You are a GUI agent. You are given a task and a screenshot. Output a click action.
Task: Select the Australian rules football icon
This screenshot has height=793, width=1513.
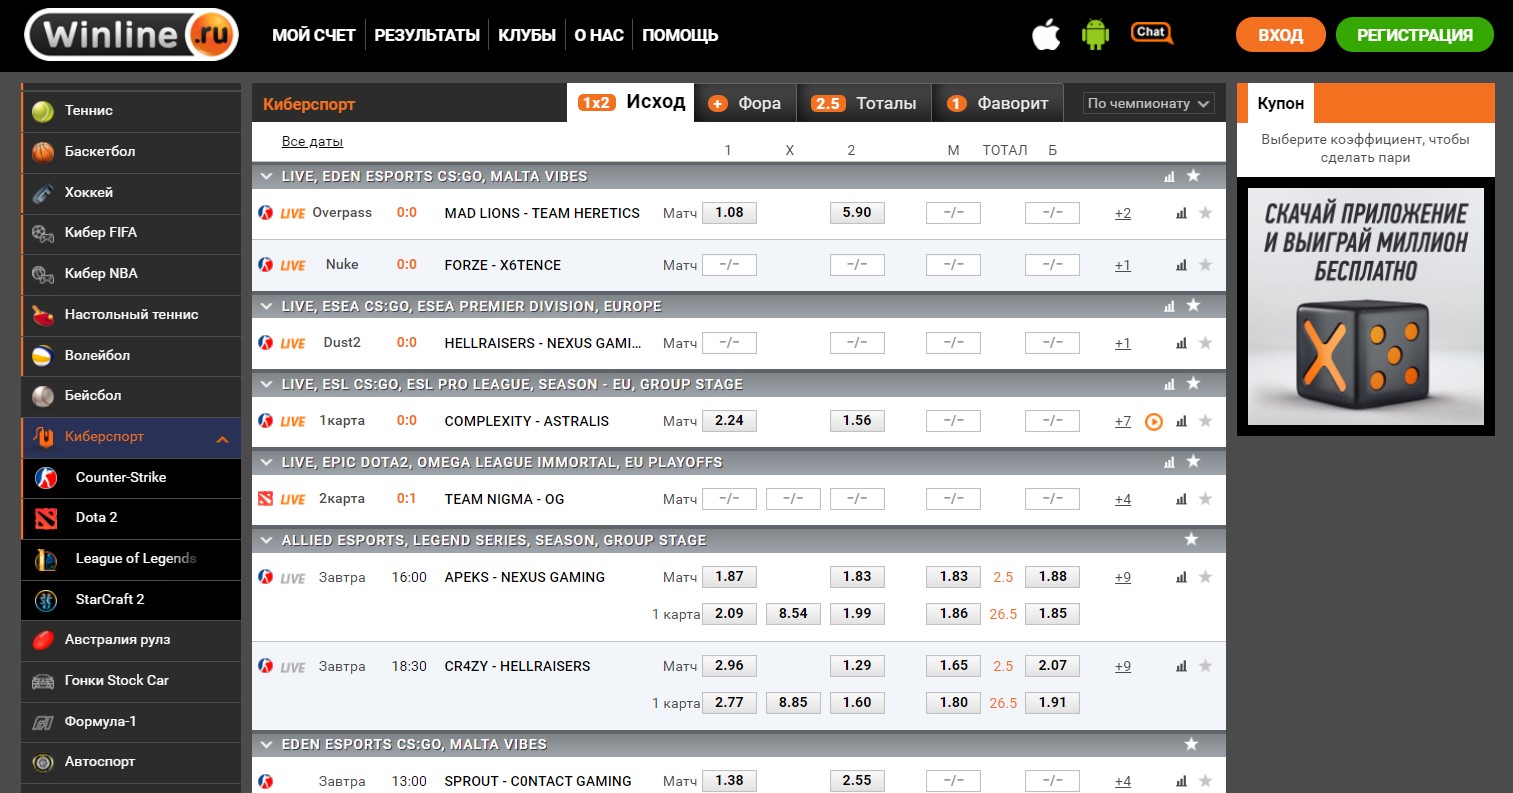click(43, 640)
